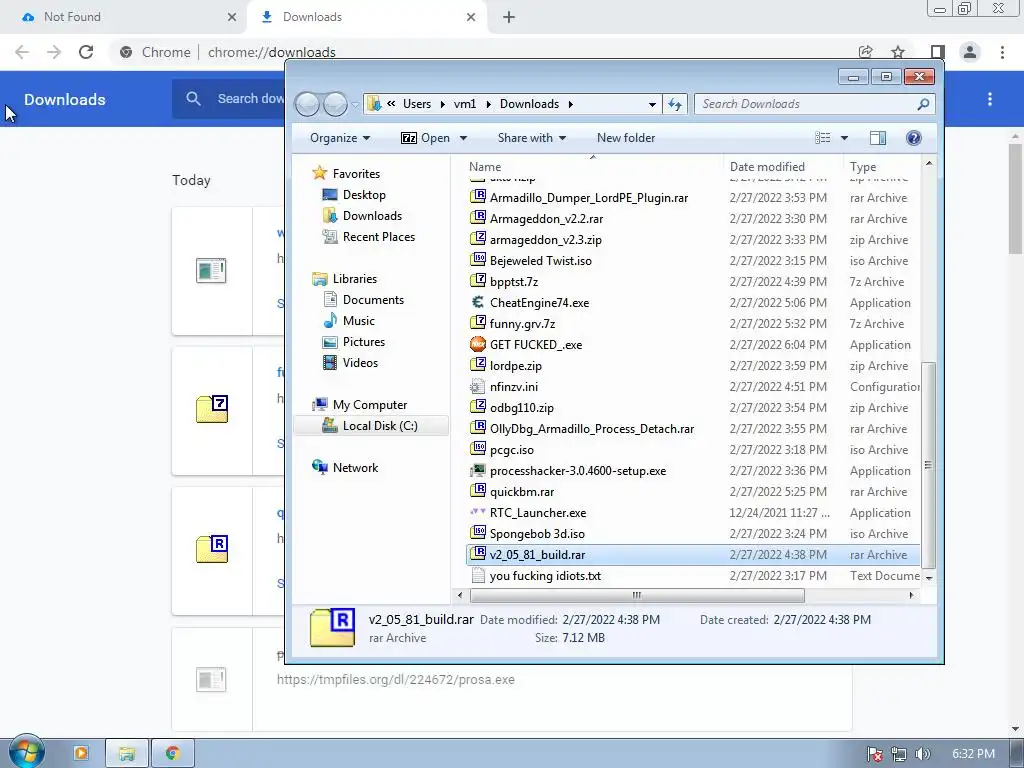The height and width of the screenshot is (768, 1024).
Task: Switch to the Not Found Chrome tab
Action: tap(123, 17)
